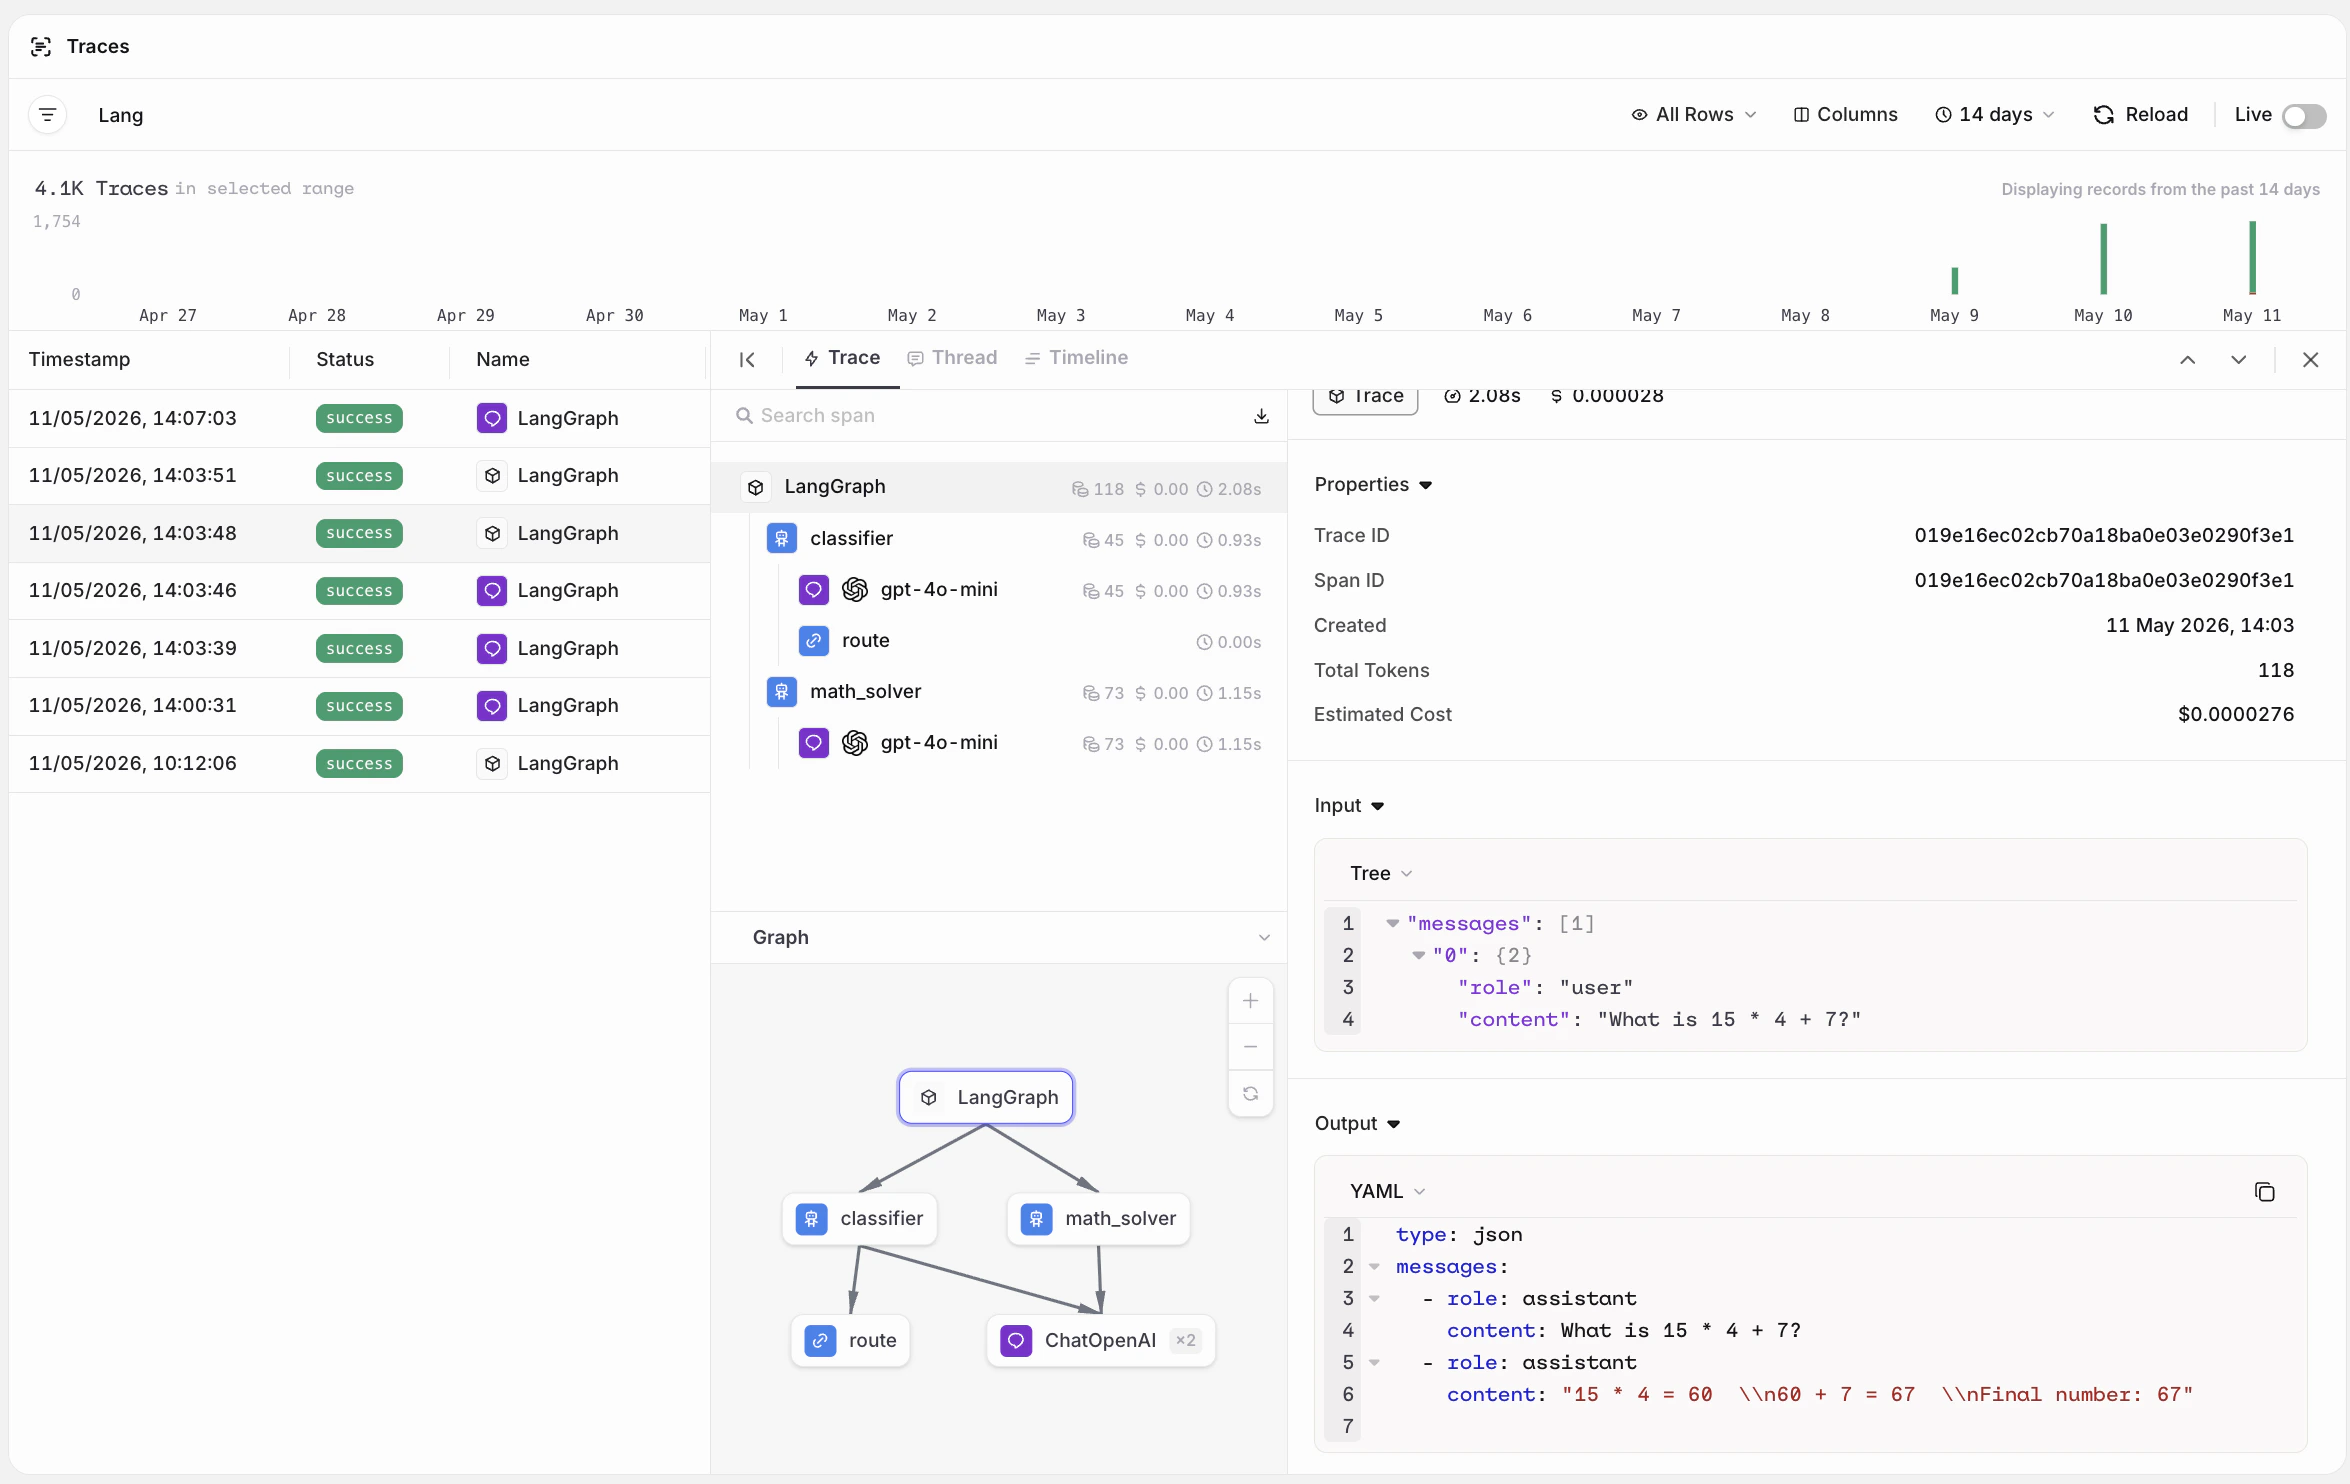Go to previous trace with up chevron

click(x=2188, y=360)
